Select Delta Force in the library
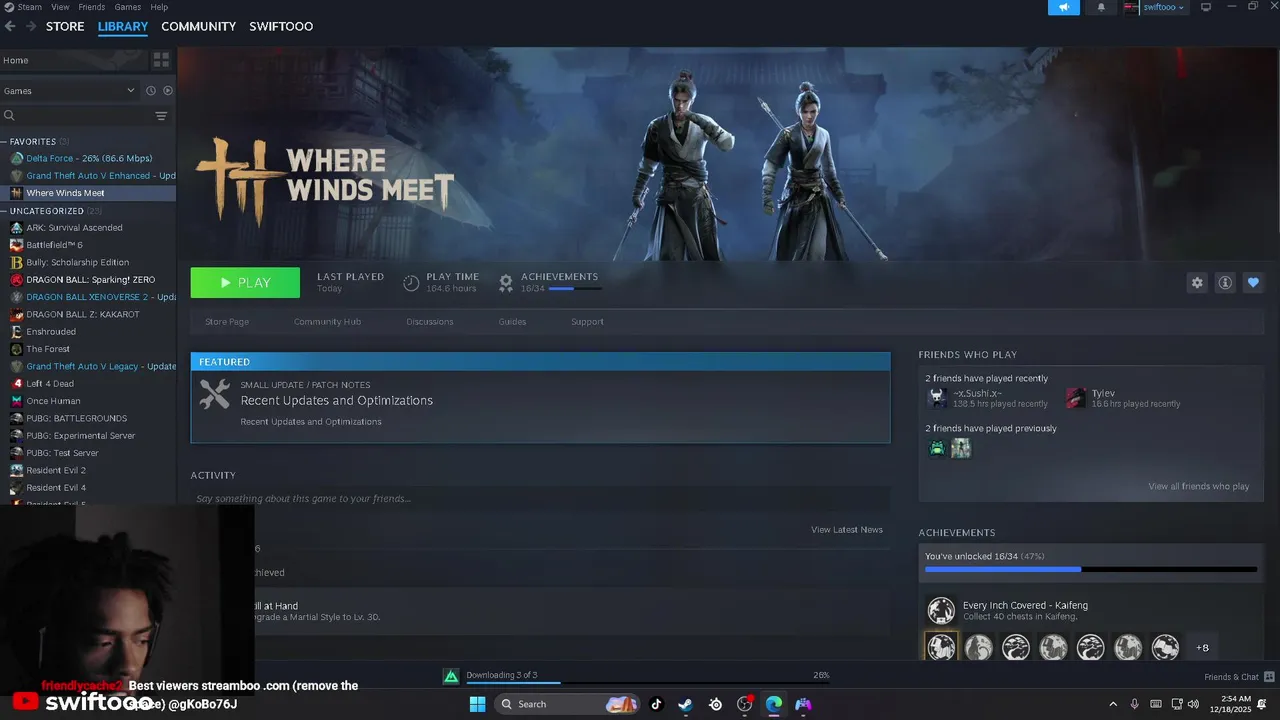Viewport: 1280px width, 720px height. (89, 158)
